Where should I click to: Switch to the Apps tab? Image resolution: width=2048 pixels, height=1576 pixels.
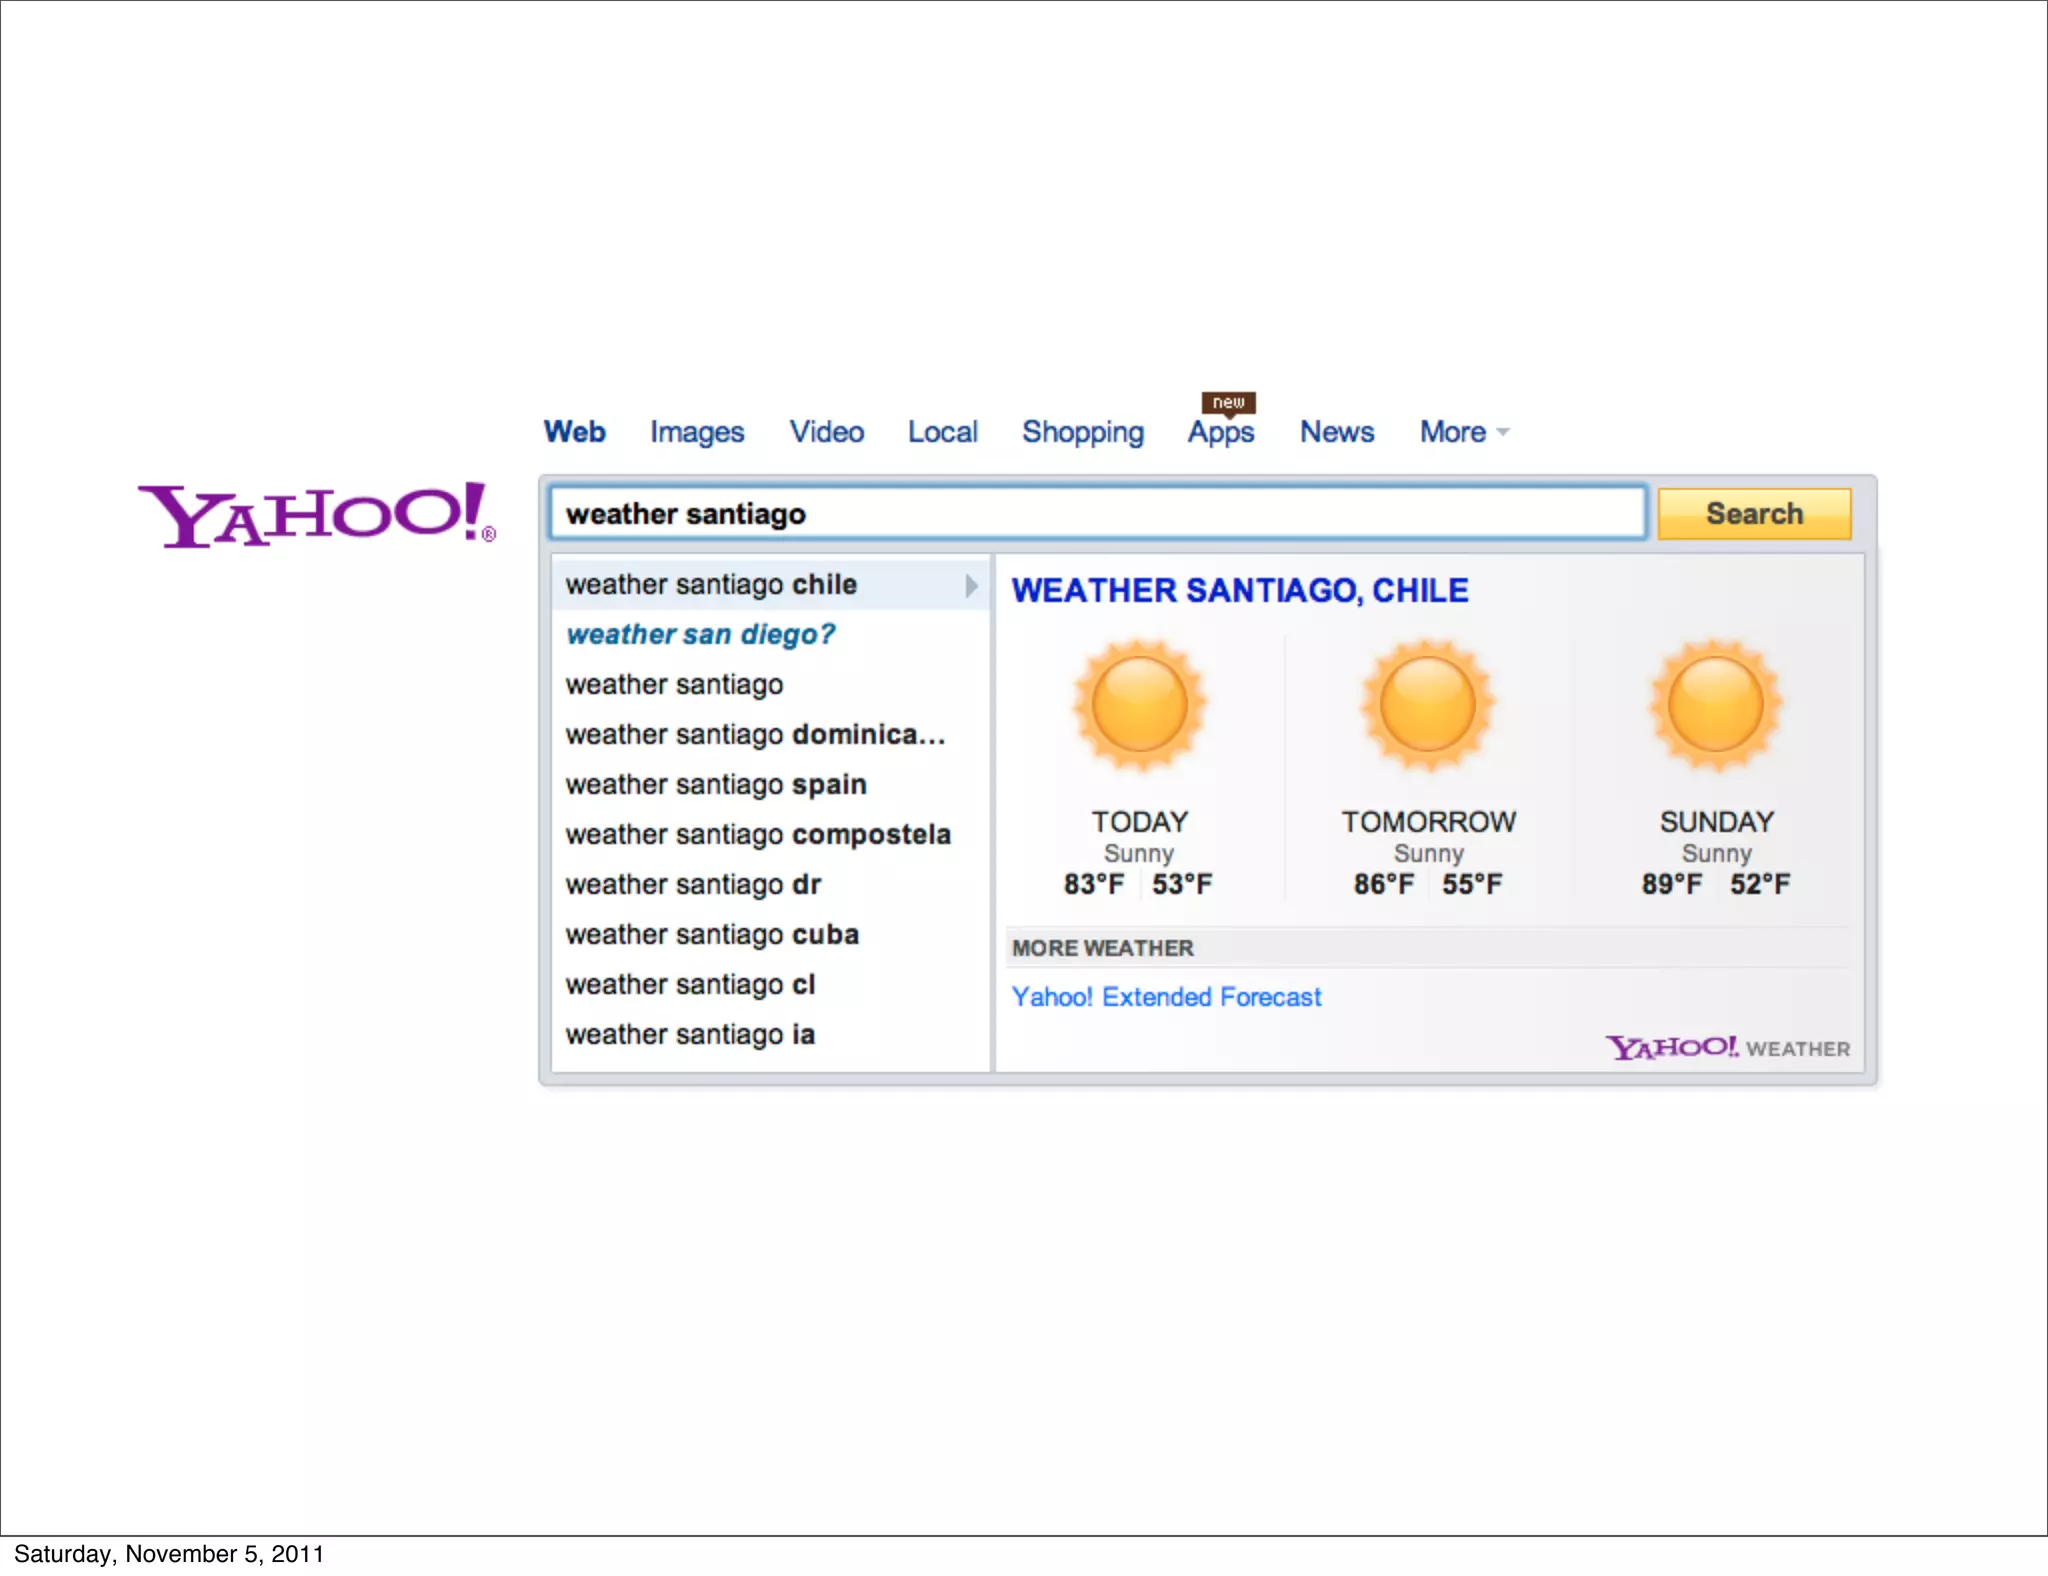point(1221,432)
